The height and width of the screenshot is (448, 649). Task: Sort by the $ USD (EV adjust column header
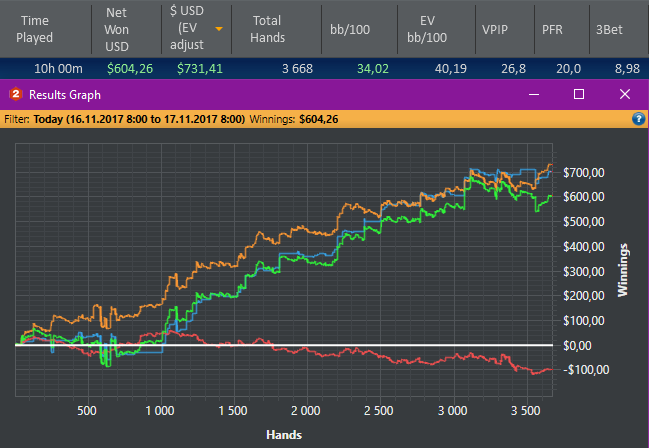point(187,28)
